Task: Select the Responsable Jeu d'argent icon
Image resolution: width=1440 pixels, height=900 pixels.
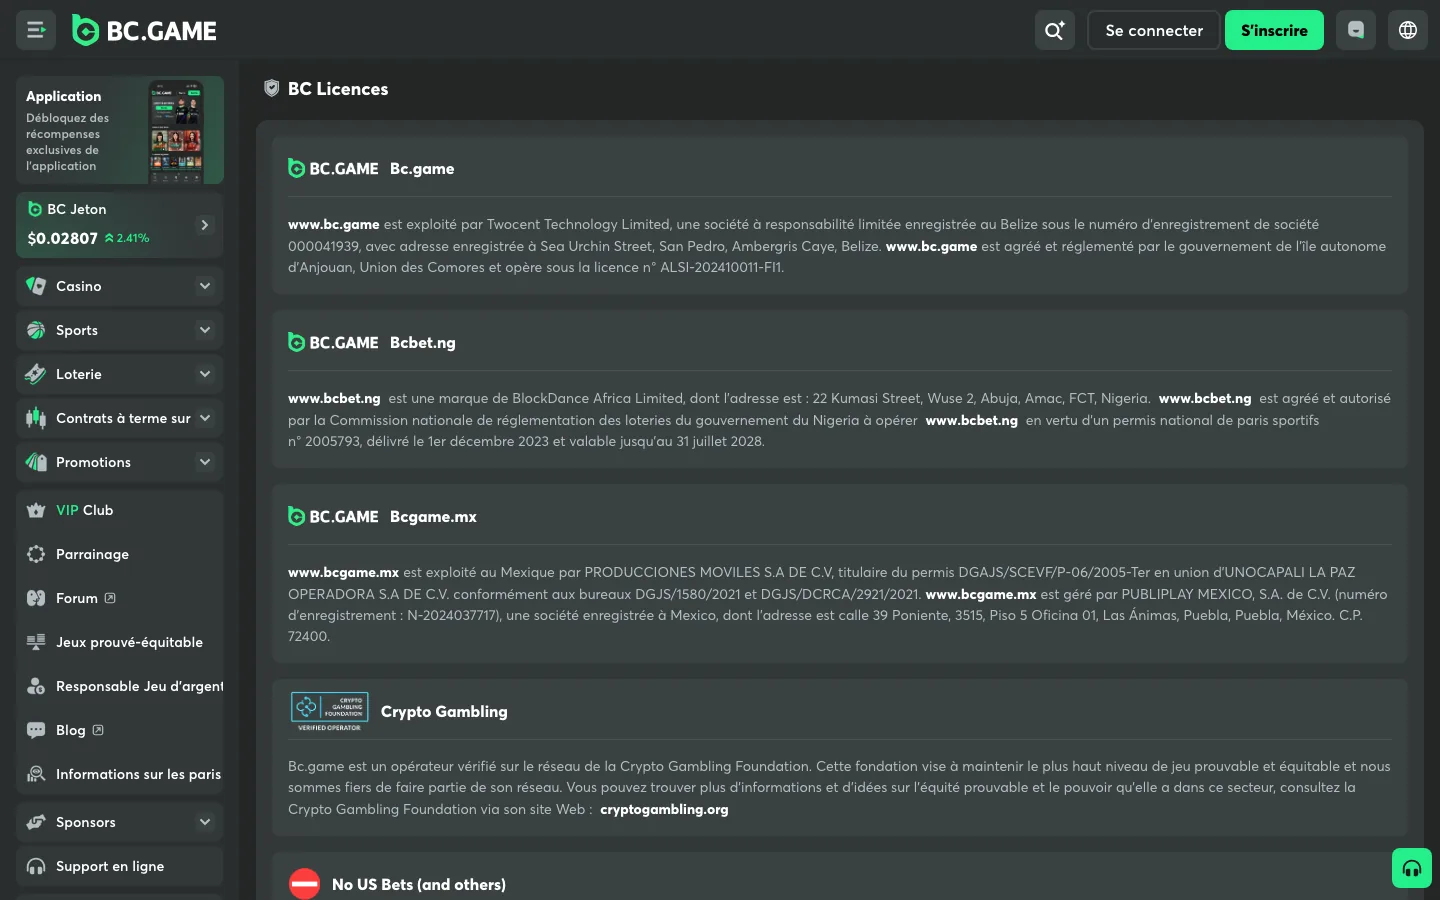Action: tap(36, 686)
